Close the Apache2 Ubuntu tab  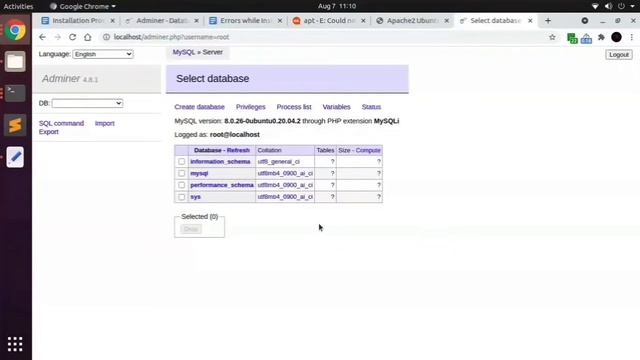(x=447, y=20)
